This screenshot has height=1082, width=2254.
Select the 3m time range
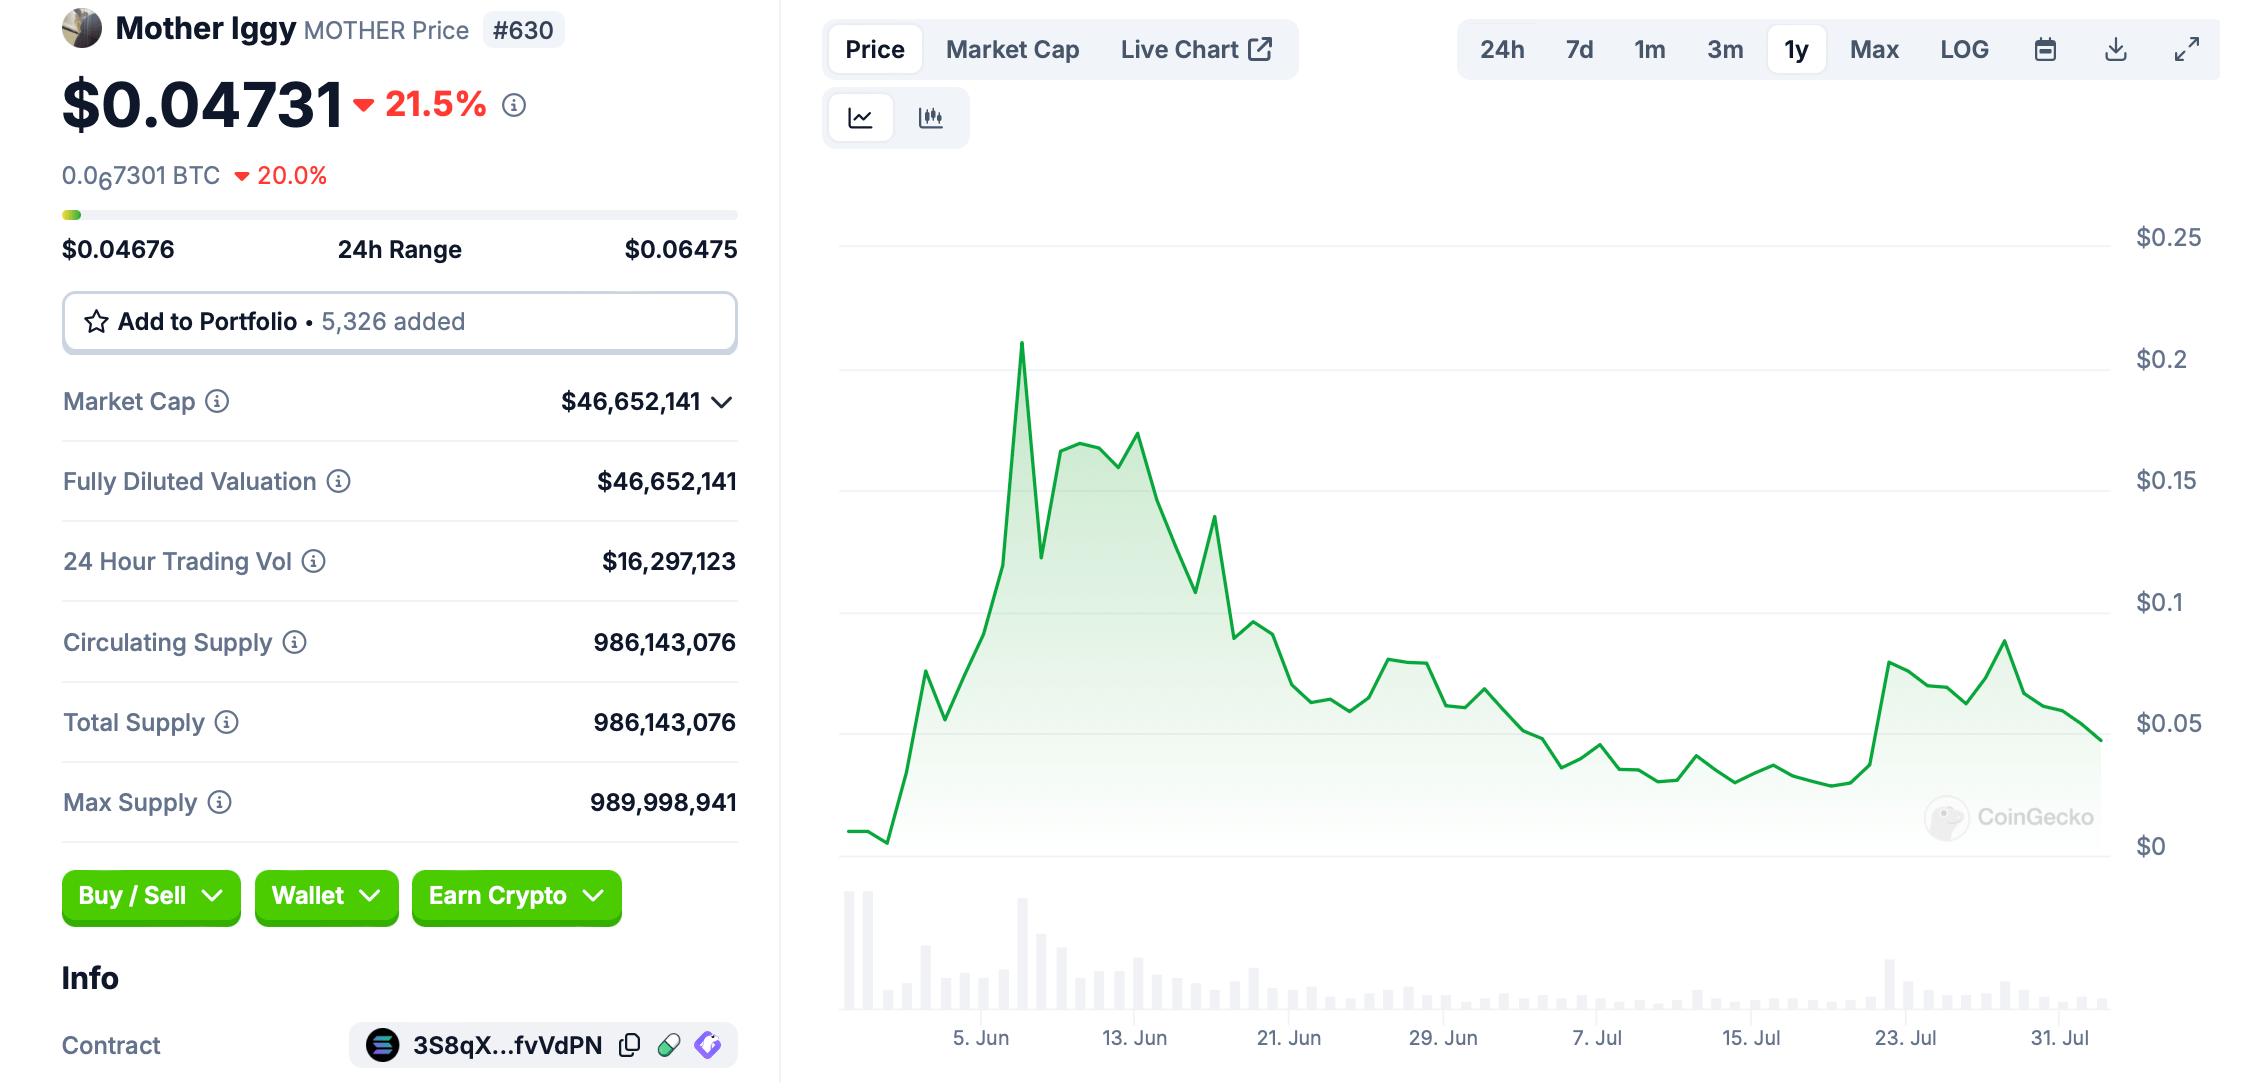coord(1725,49)
